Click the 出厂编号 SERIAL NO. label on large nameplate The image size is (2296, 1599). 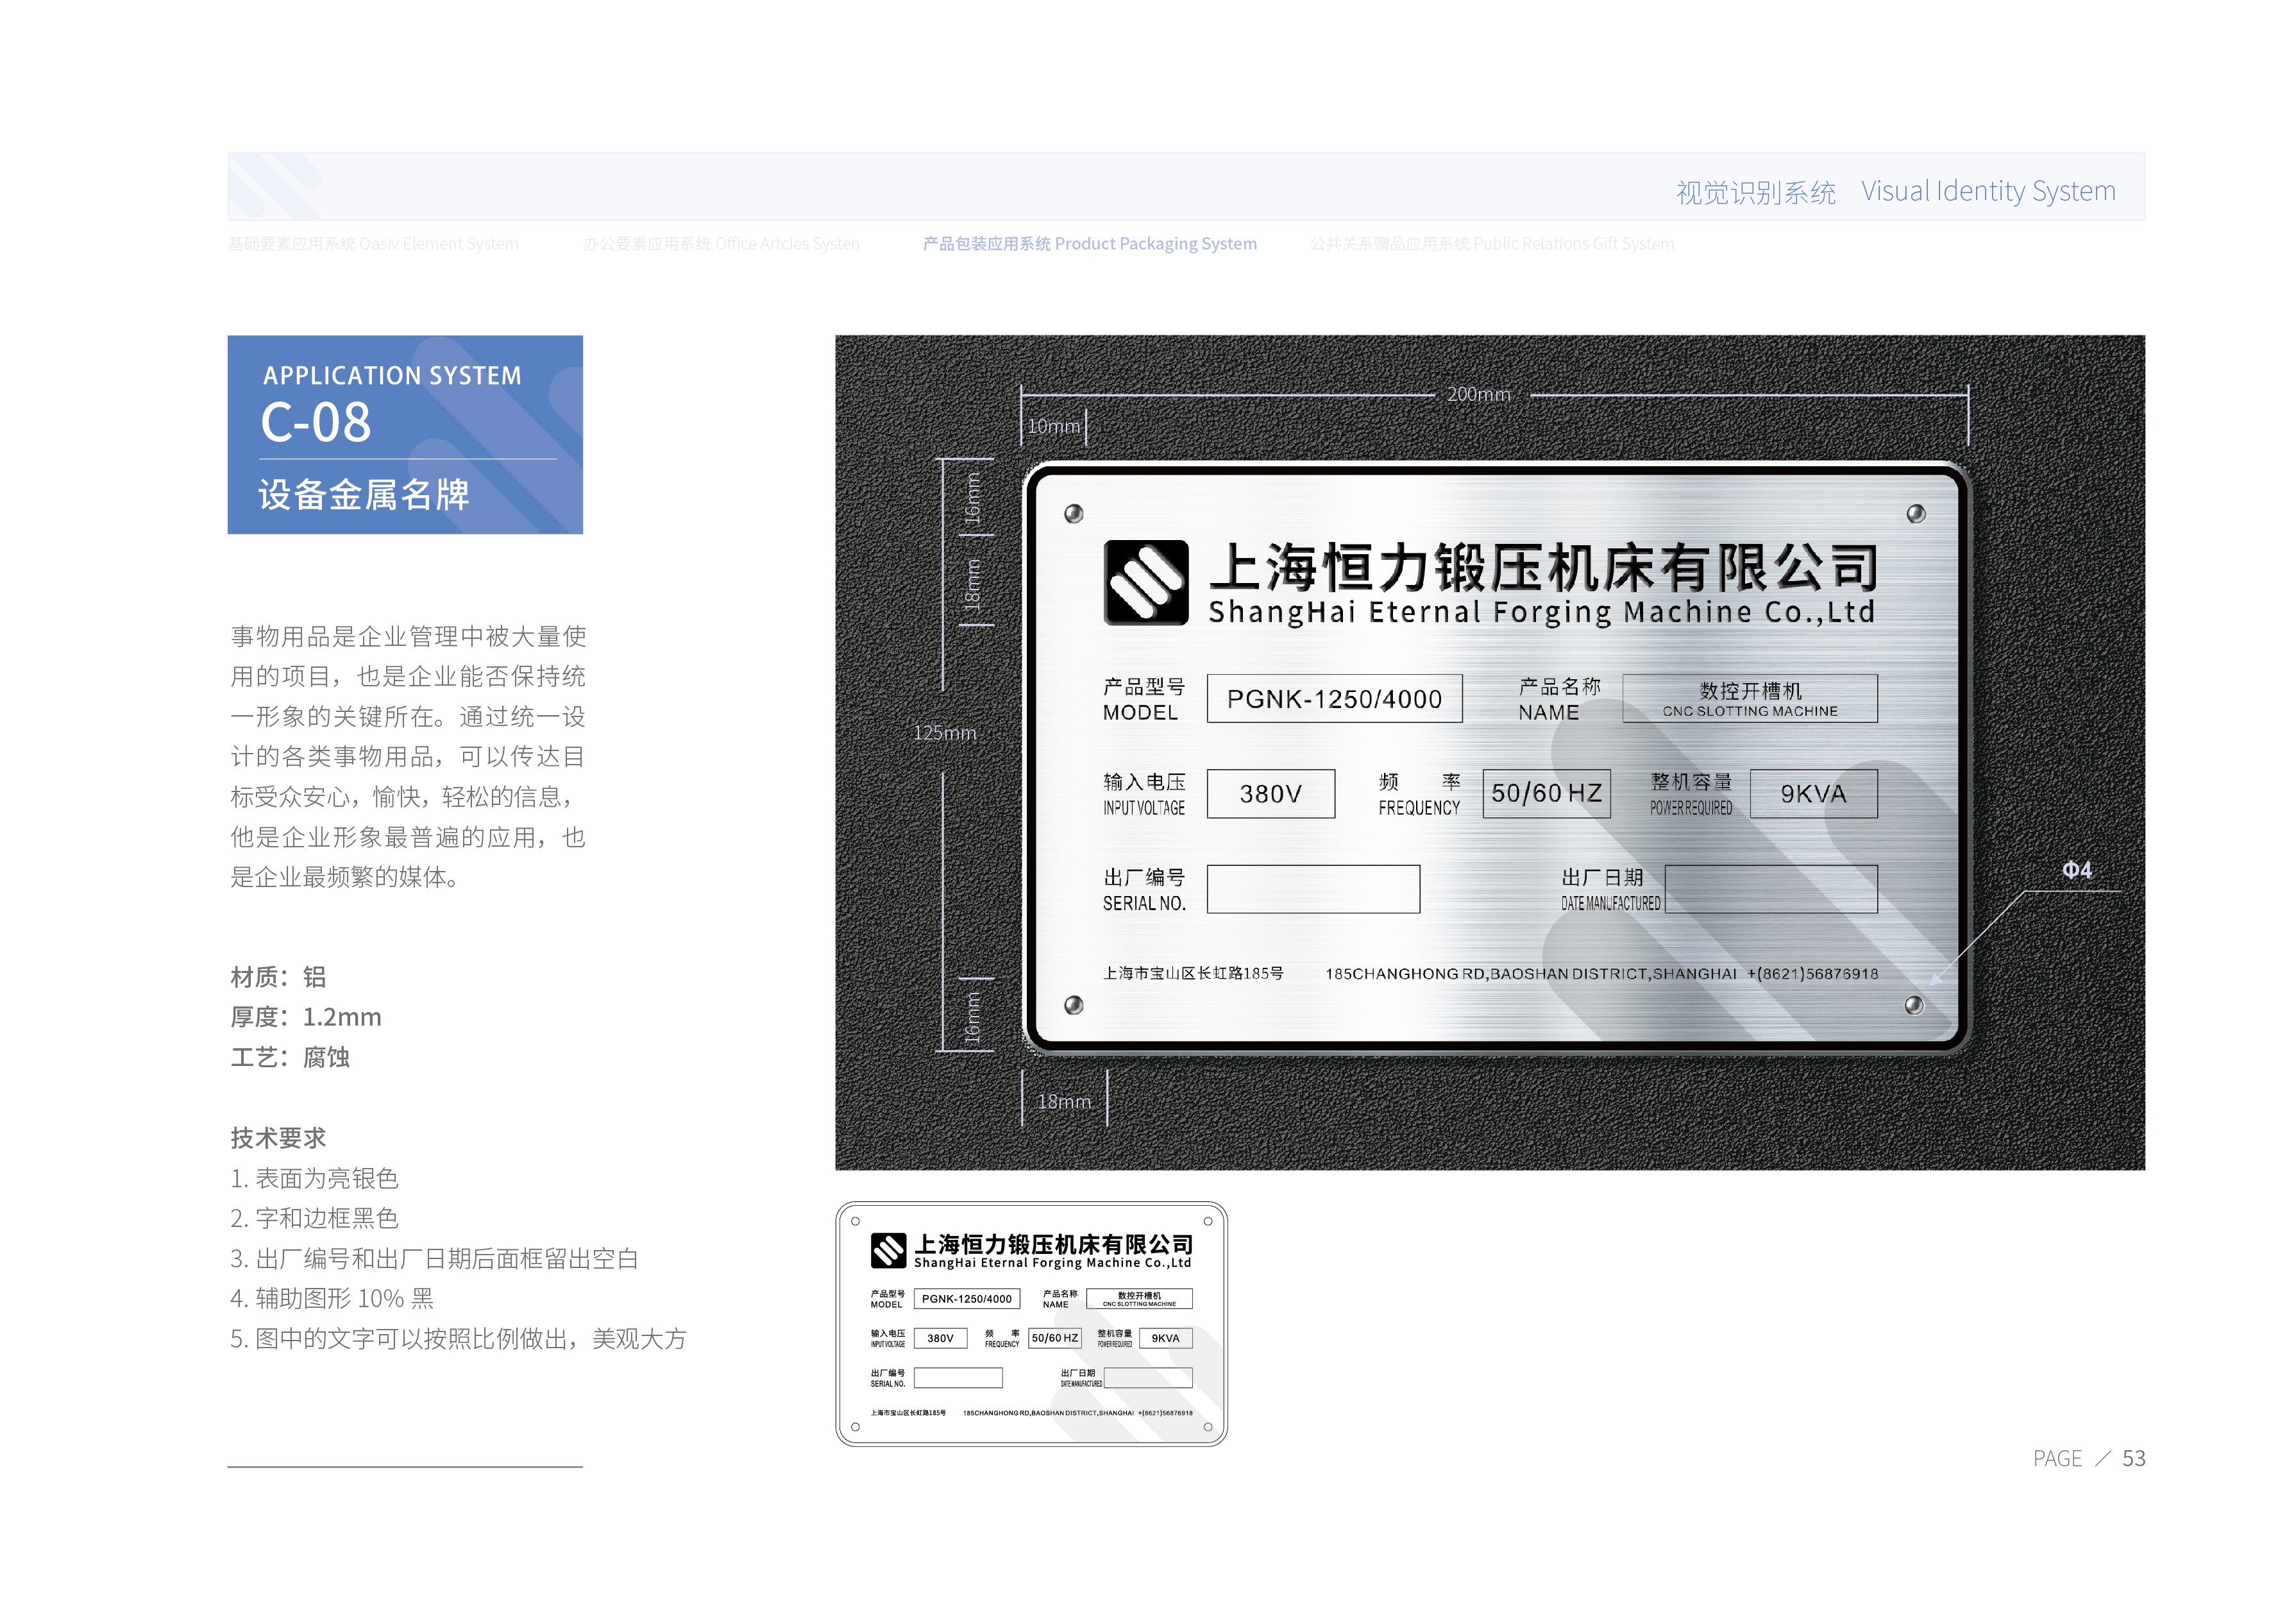(1144, 890)
